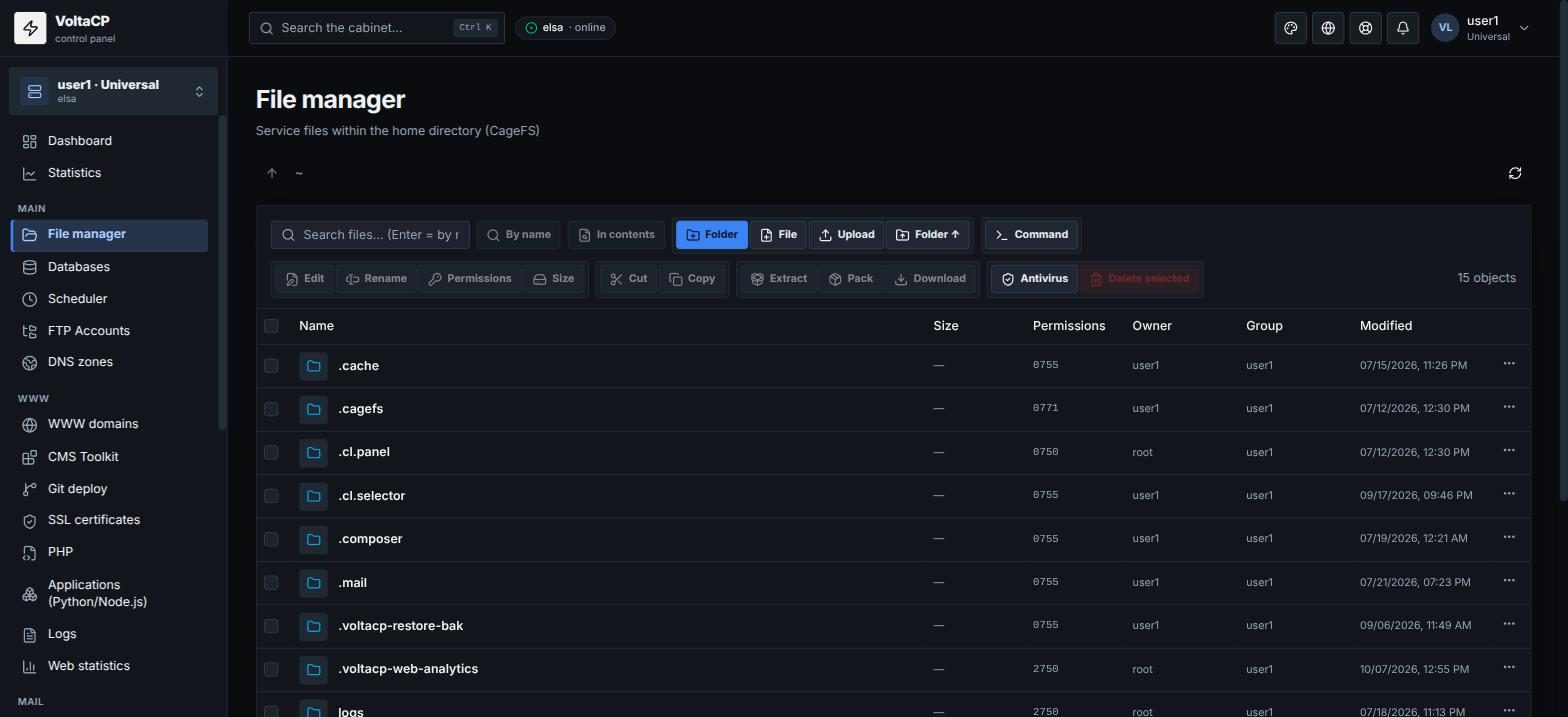1568x717 pixels.
Task: Click the refresh file list icon
Action: [1515, 173]
